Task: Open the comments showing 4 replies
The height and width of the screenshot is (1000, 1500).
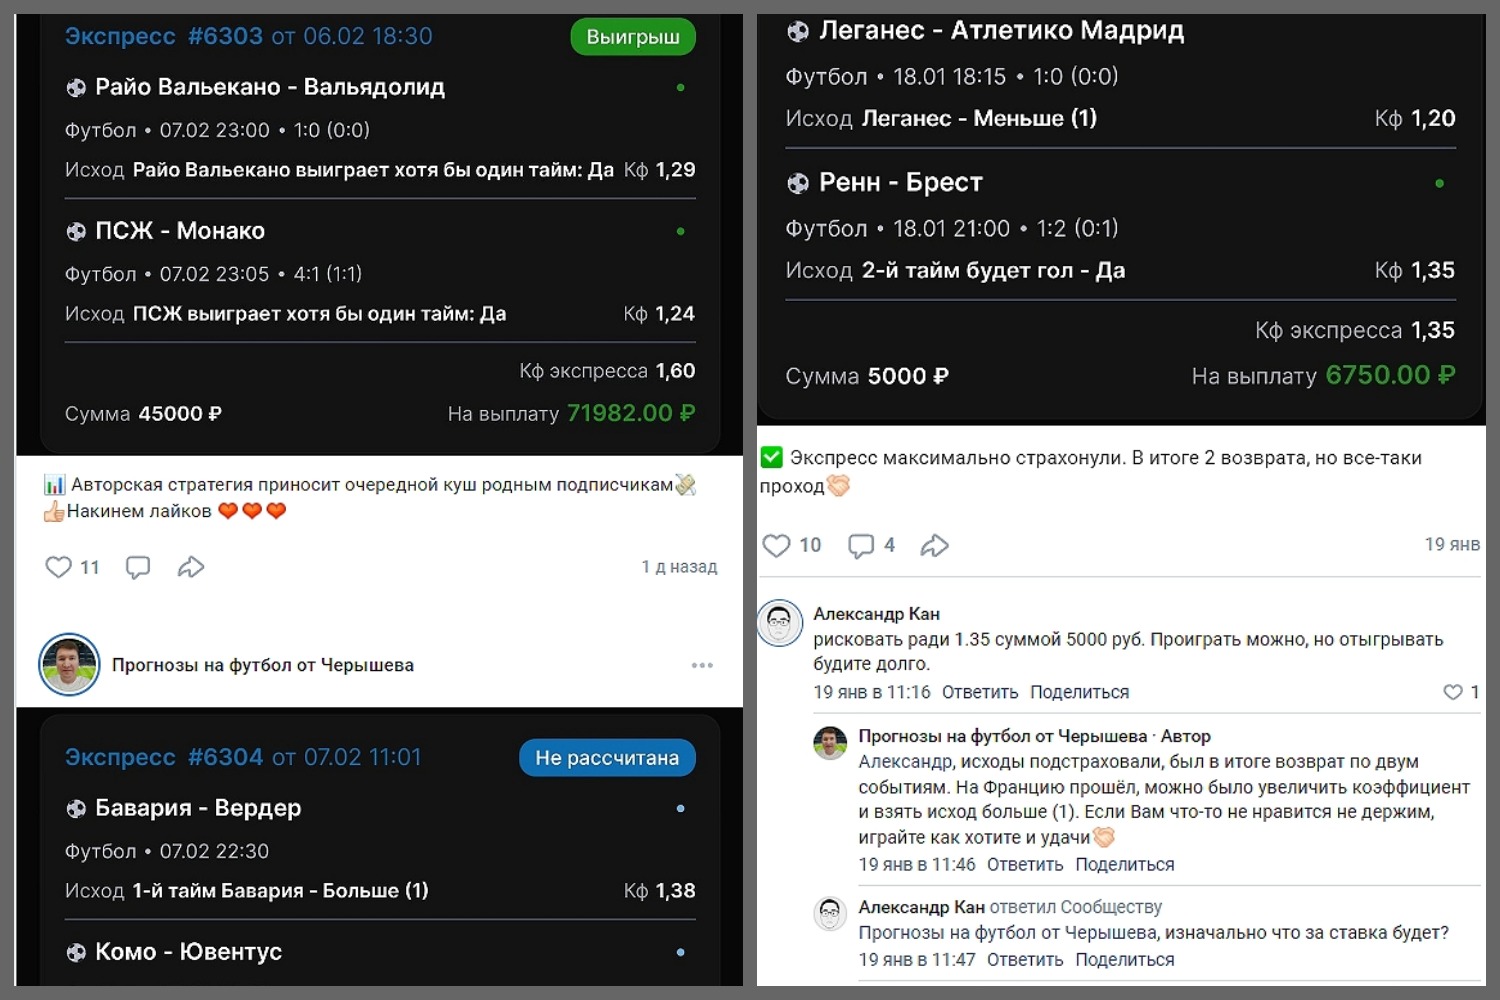Action: coord(861,545)
